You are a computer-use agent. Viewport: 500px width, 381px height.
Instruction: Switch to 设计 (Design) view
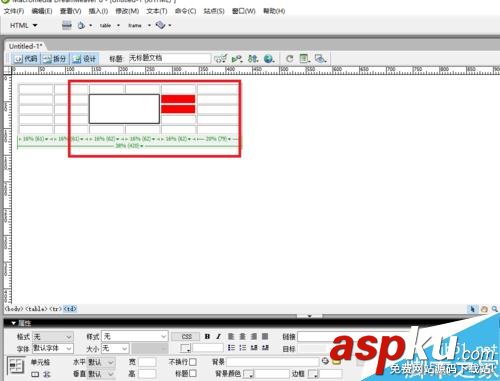[85, 59]
